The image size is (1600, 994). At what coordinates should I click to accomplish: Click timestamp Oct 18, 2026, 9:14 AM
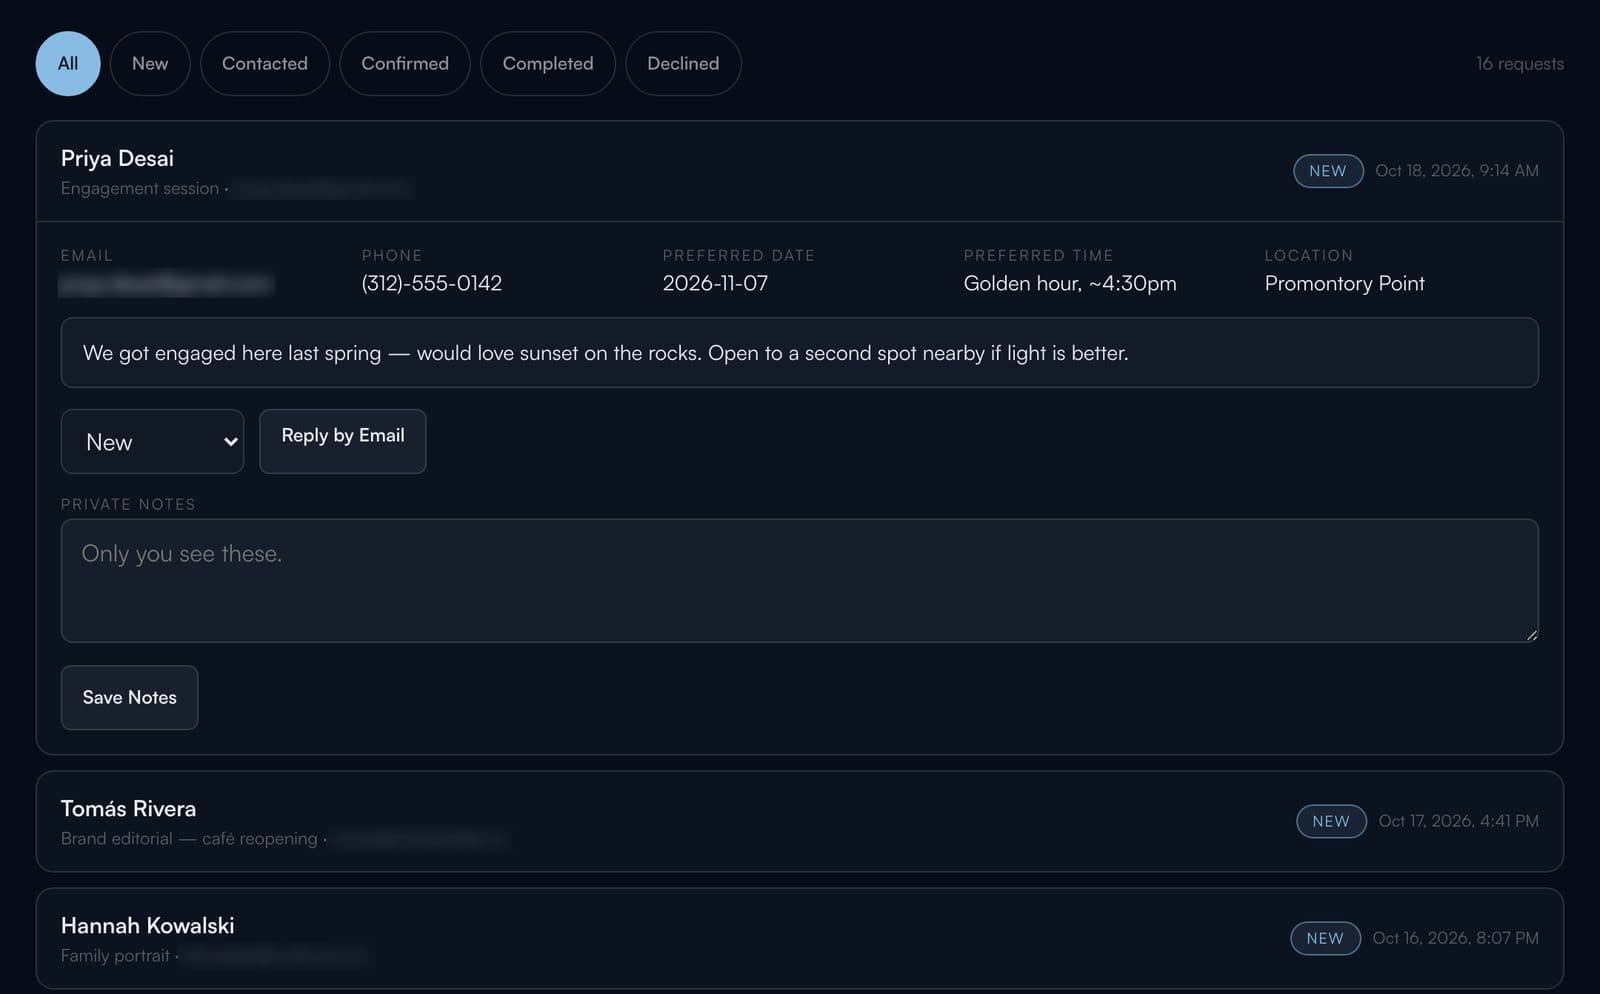point(1456,171)
